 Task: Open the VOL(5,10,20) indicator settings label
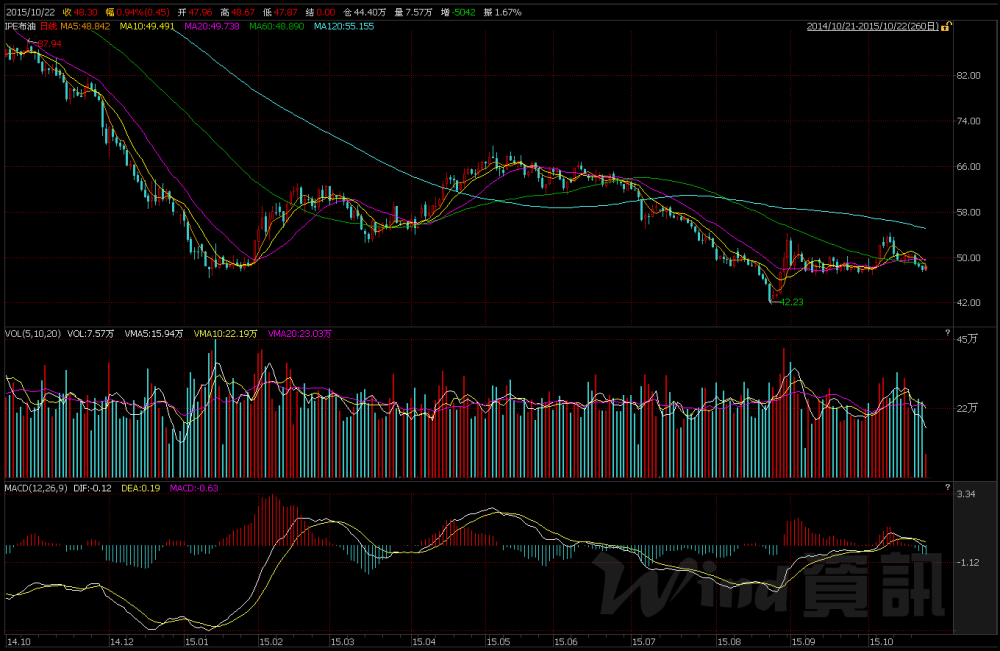(x=33, y=333)
